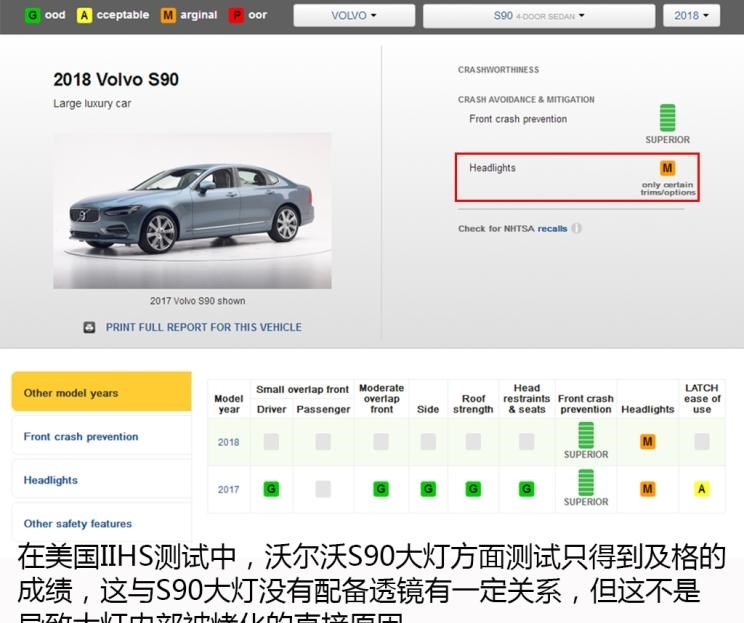Click 2017 roof strength G rating icon

tap(473, 489)
